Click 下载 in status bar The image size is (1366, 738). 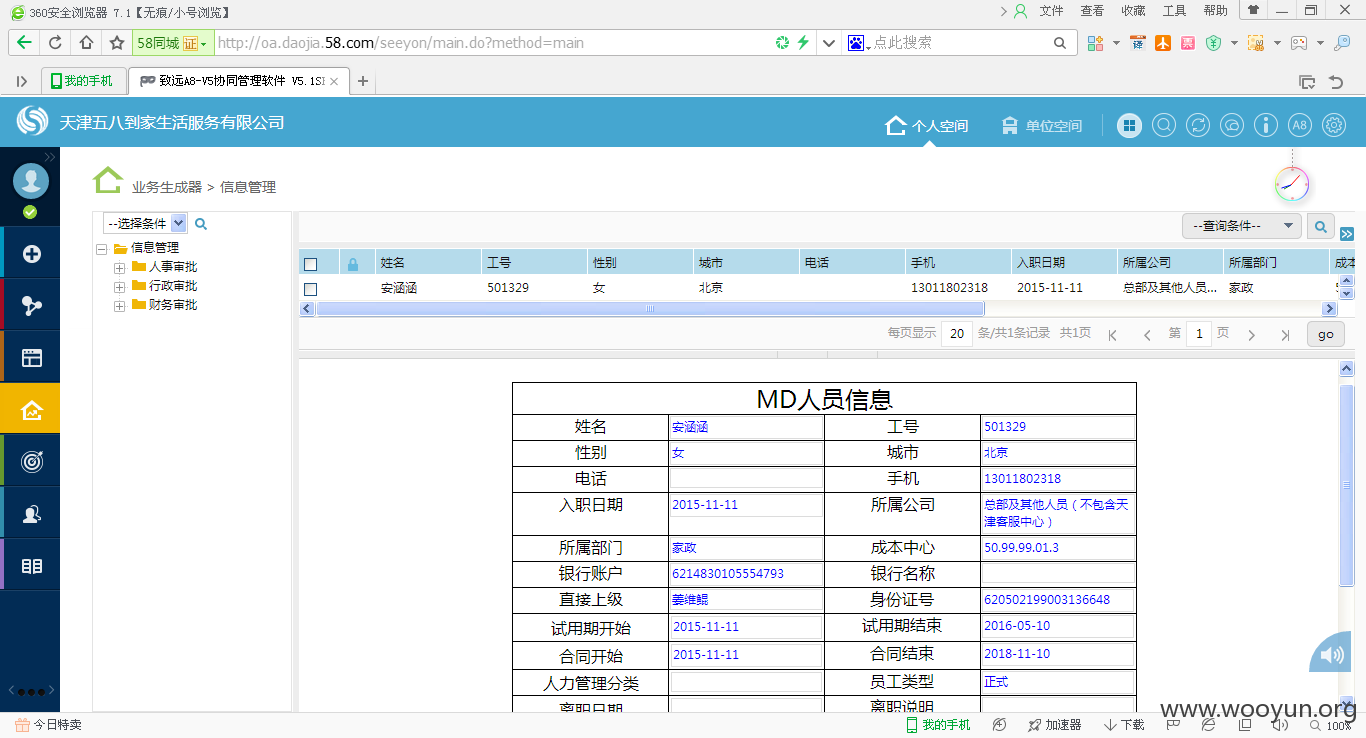pyautogui.click(x=1124, y=725)
